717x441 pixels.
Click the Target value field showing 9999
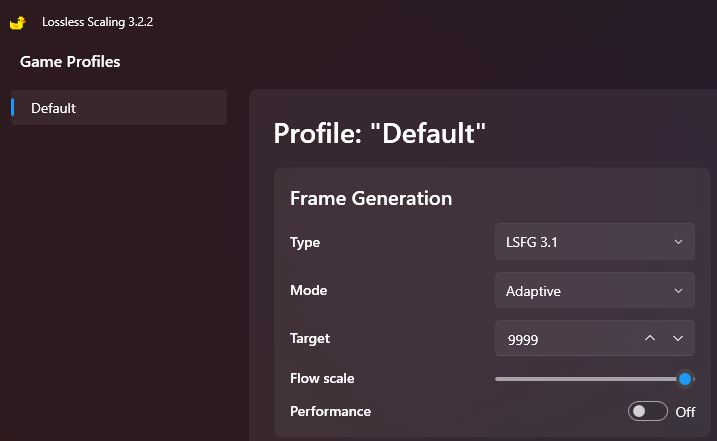[x=565, y=339]
